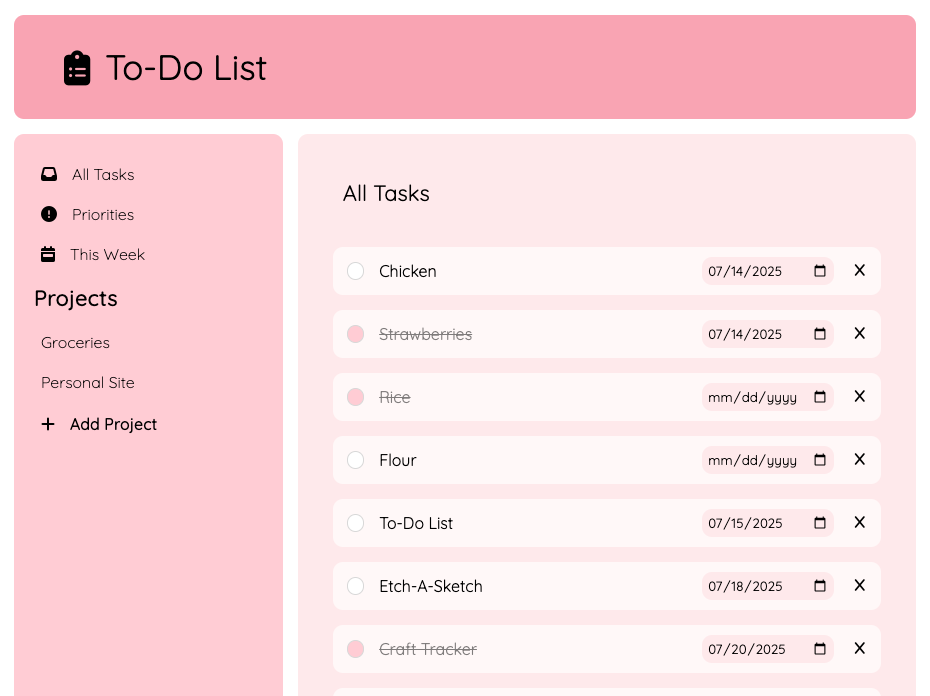Open calendar picker for Craft Tracker task
930x696 pixels.
(x=820, y=649)
